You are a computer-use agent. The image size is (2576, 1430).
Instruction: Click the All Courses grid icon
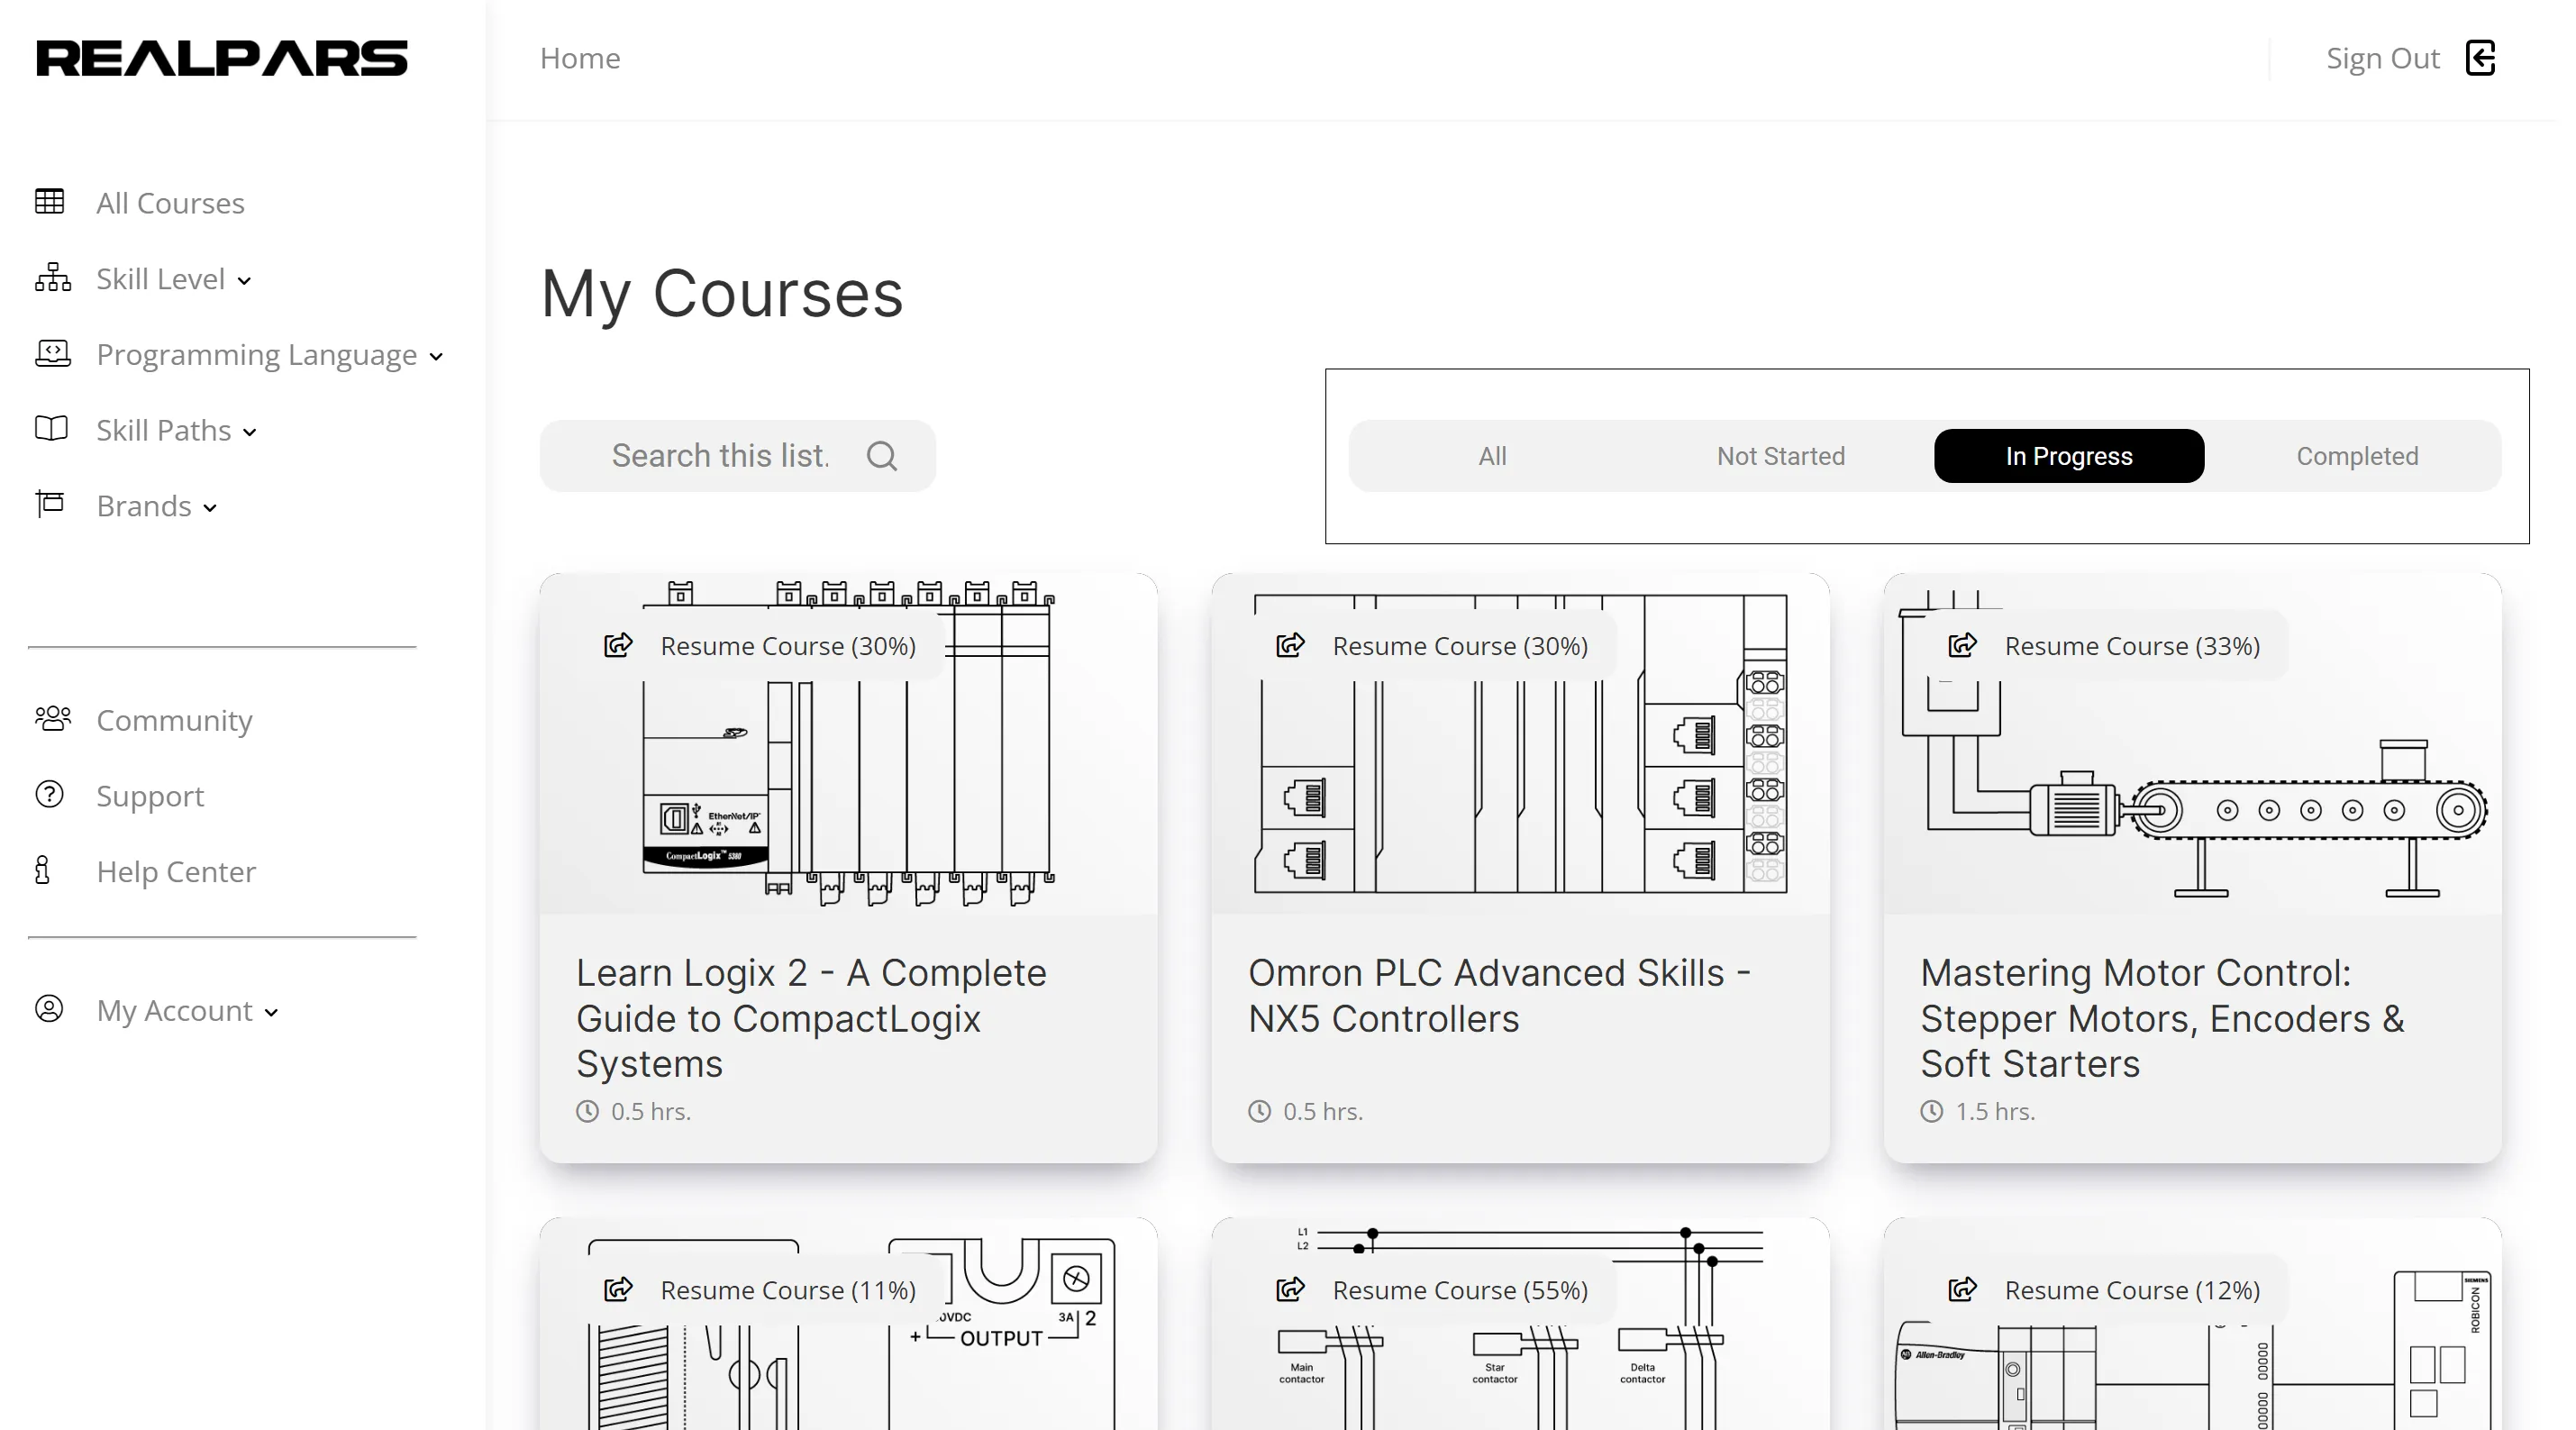click(x=50, y=202)
